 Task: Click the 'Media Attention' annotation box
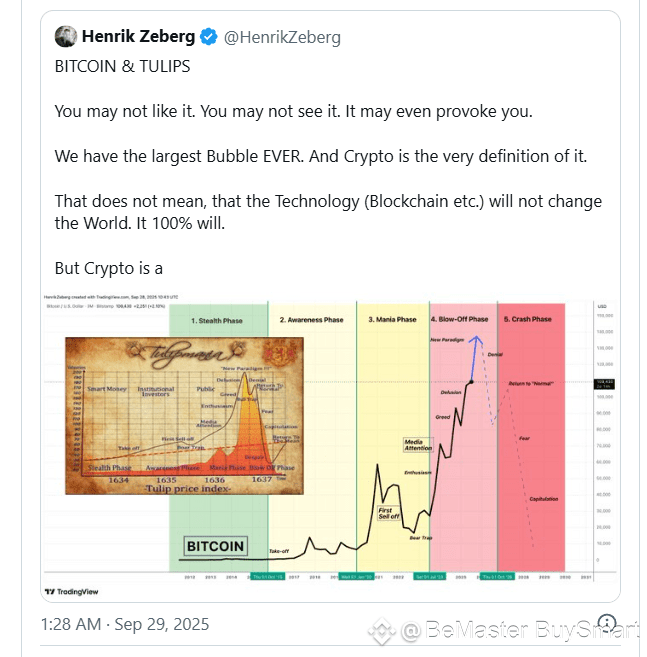coord(418,445)
